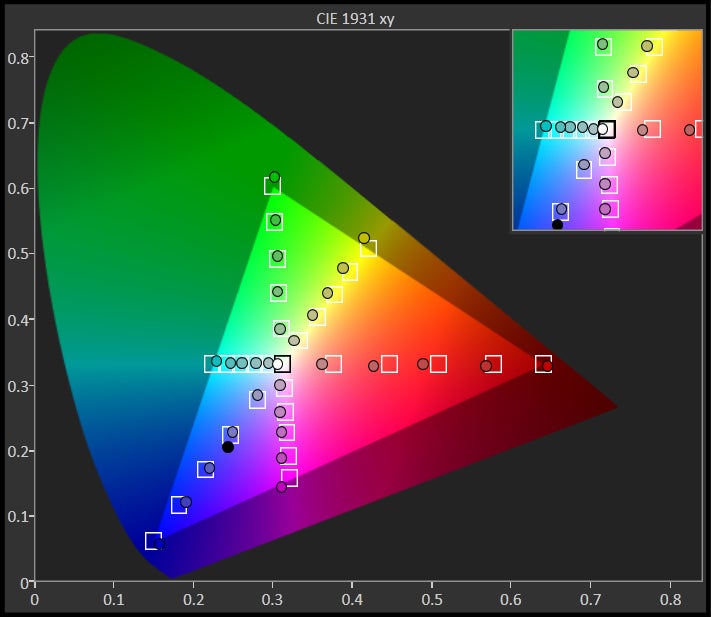Select the bright red measured circle at full saturation
Image resolution: width=711 pixels, height=617 pixels.
(547, 366)
